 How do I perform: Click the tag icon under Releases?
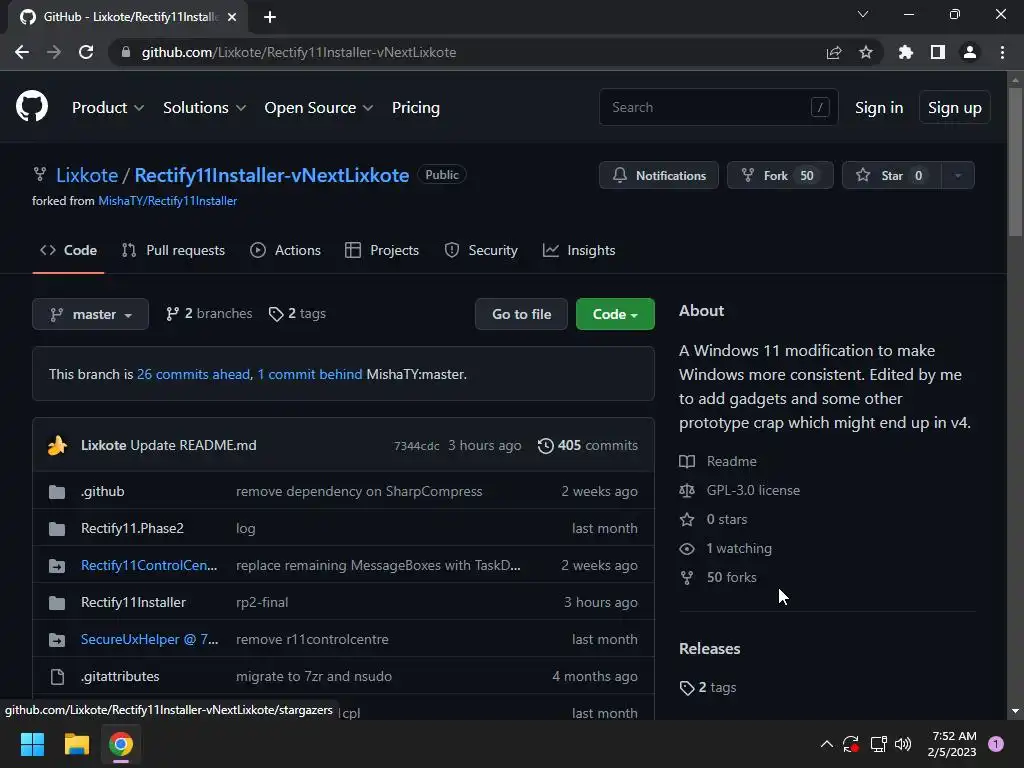click(x=687, y=688)
